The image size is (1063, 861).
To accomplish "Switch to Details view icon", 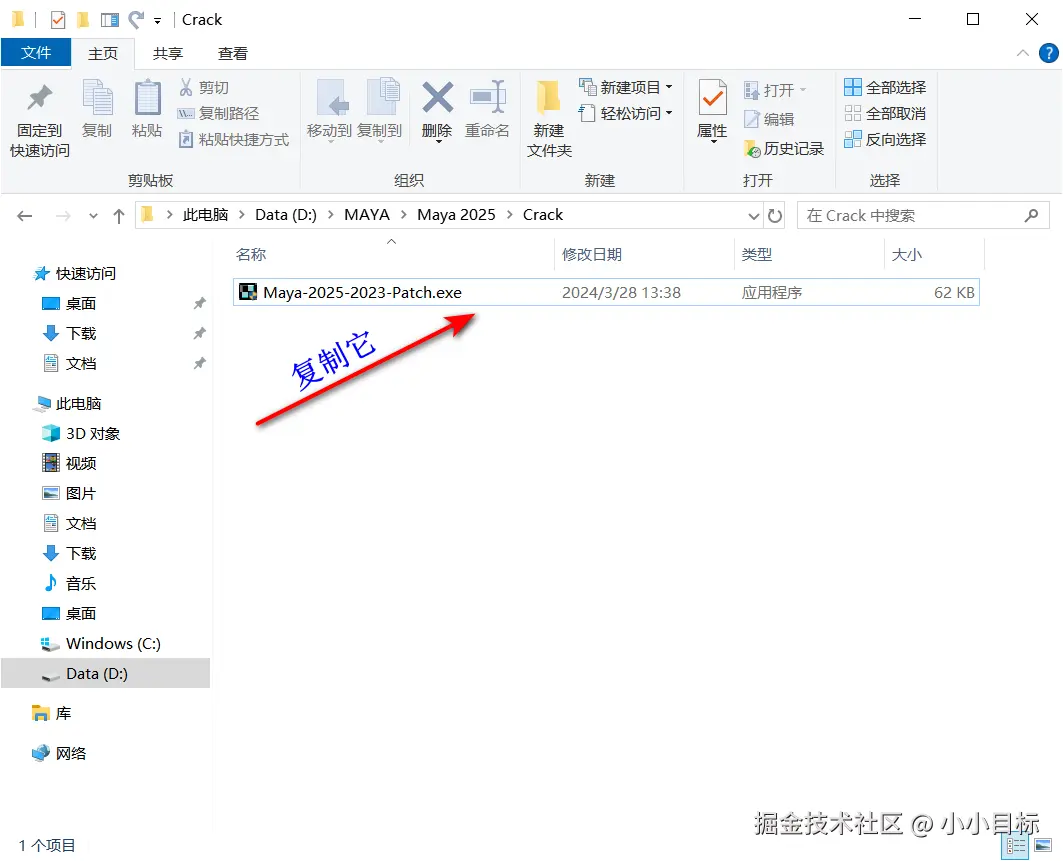I will [x=1016, y=845].
